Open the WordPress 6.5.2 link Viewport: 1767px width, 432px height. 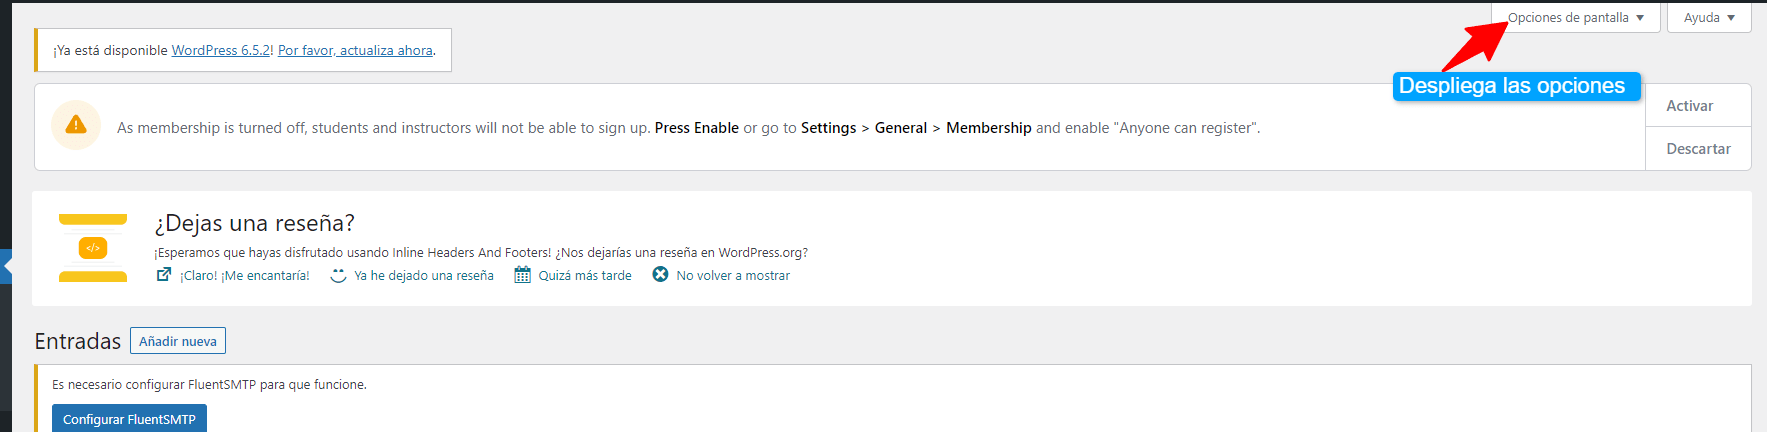click(222, 50)
